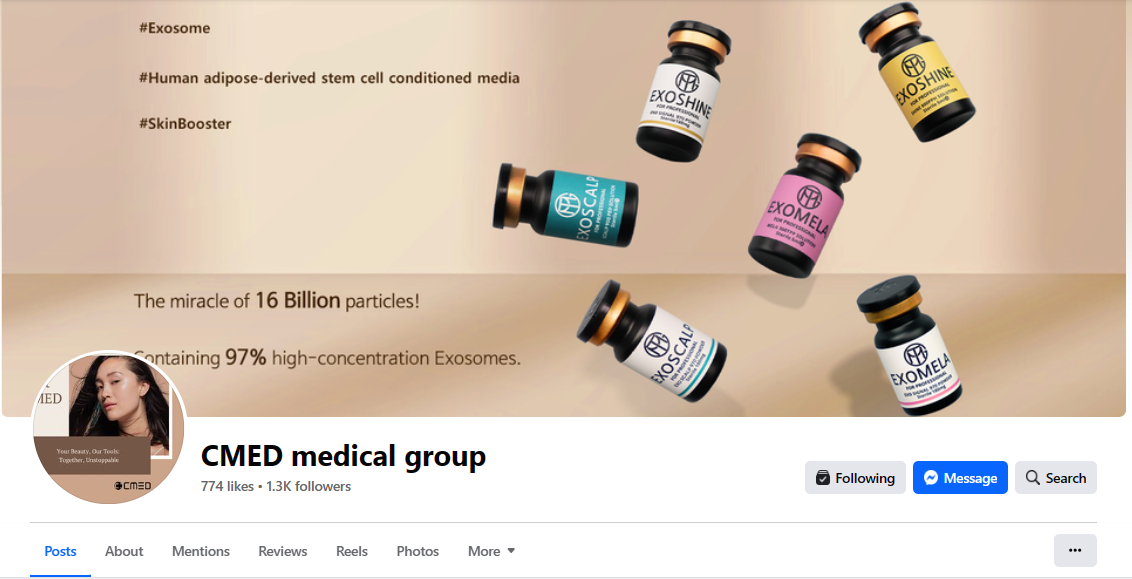Switch to the About tab

[x=124, y=551]
